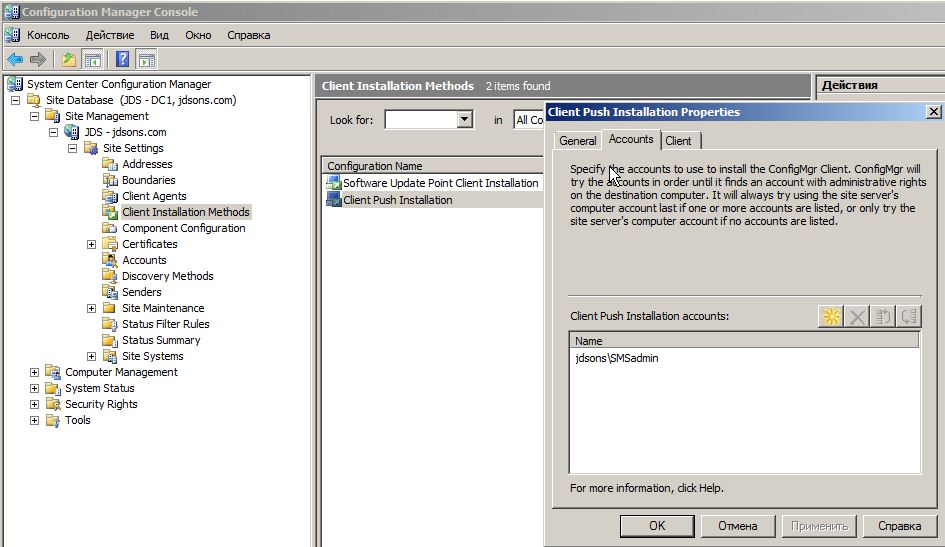The width and height of the screenshot is (945, 547).
Task: Click the Name column header in accounts list
Action: 744,341
